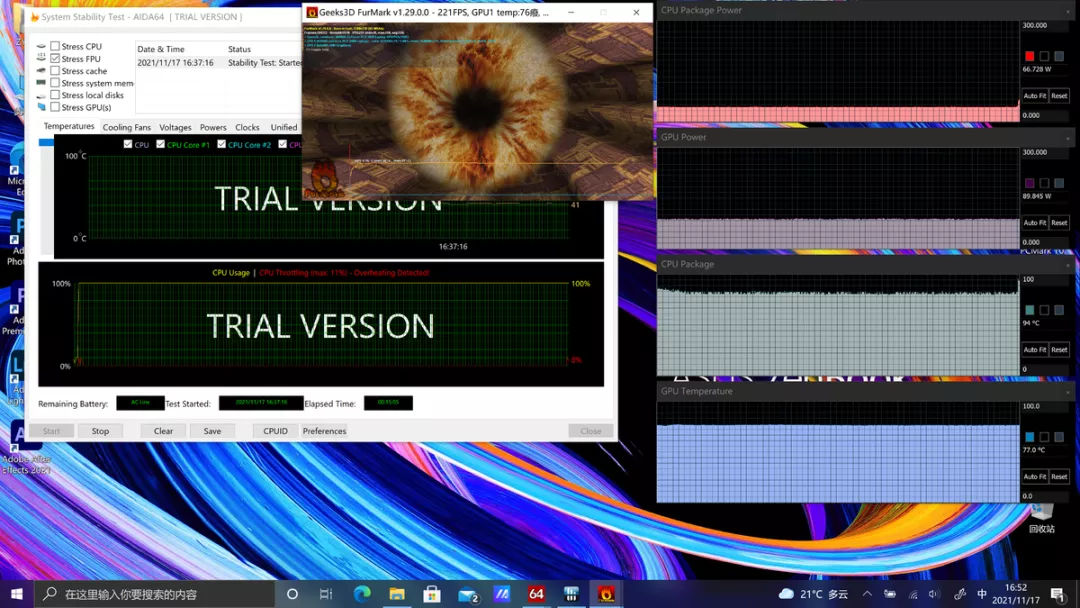Open Task View from the taskbar
This screenshot has height=608, width=1080.
[x=326, y=594]
